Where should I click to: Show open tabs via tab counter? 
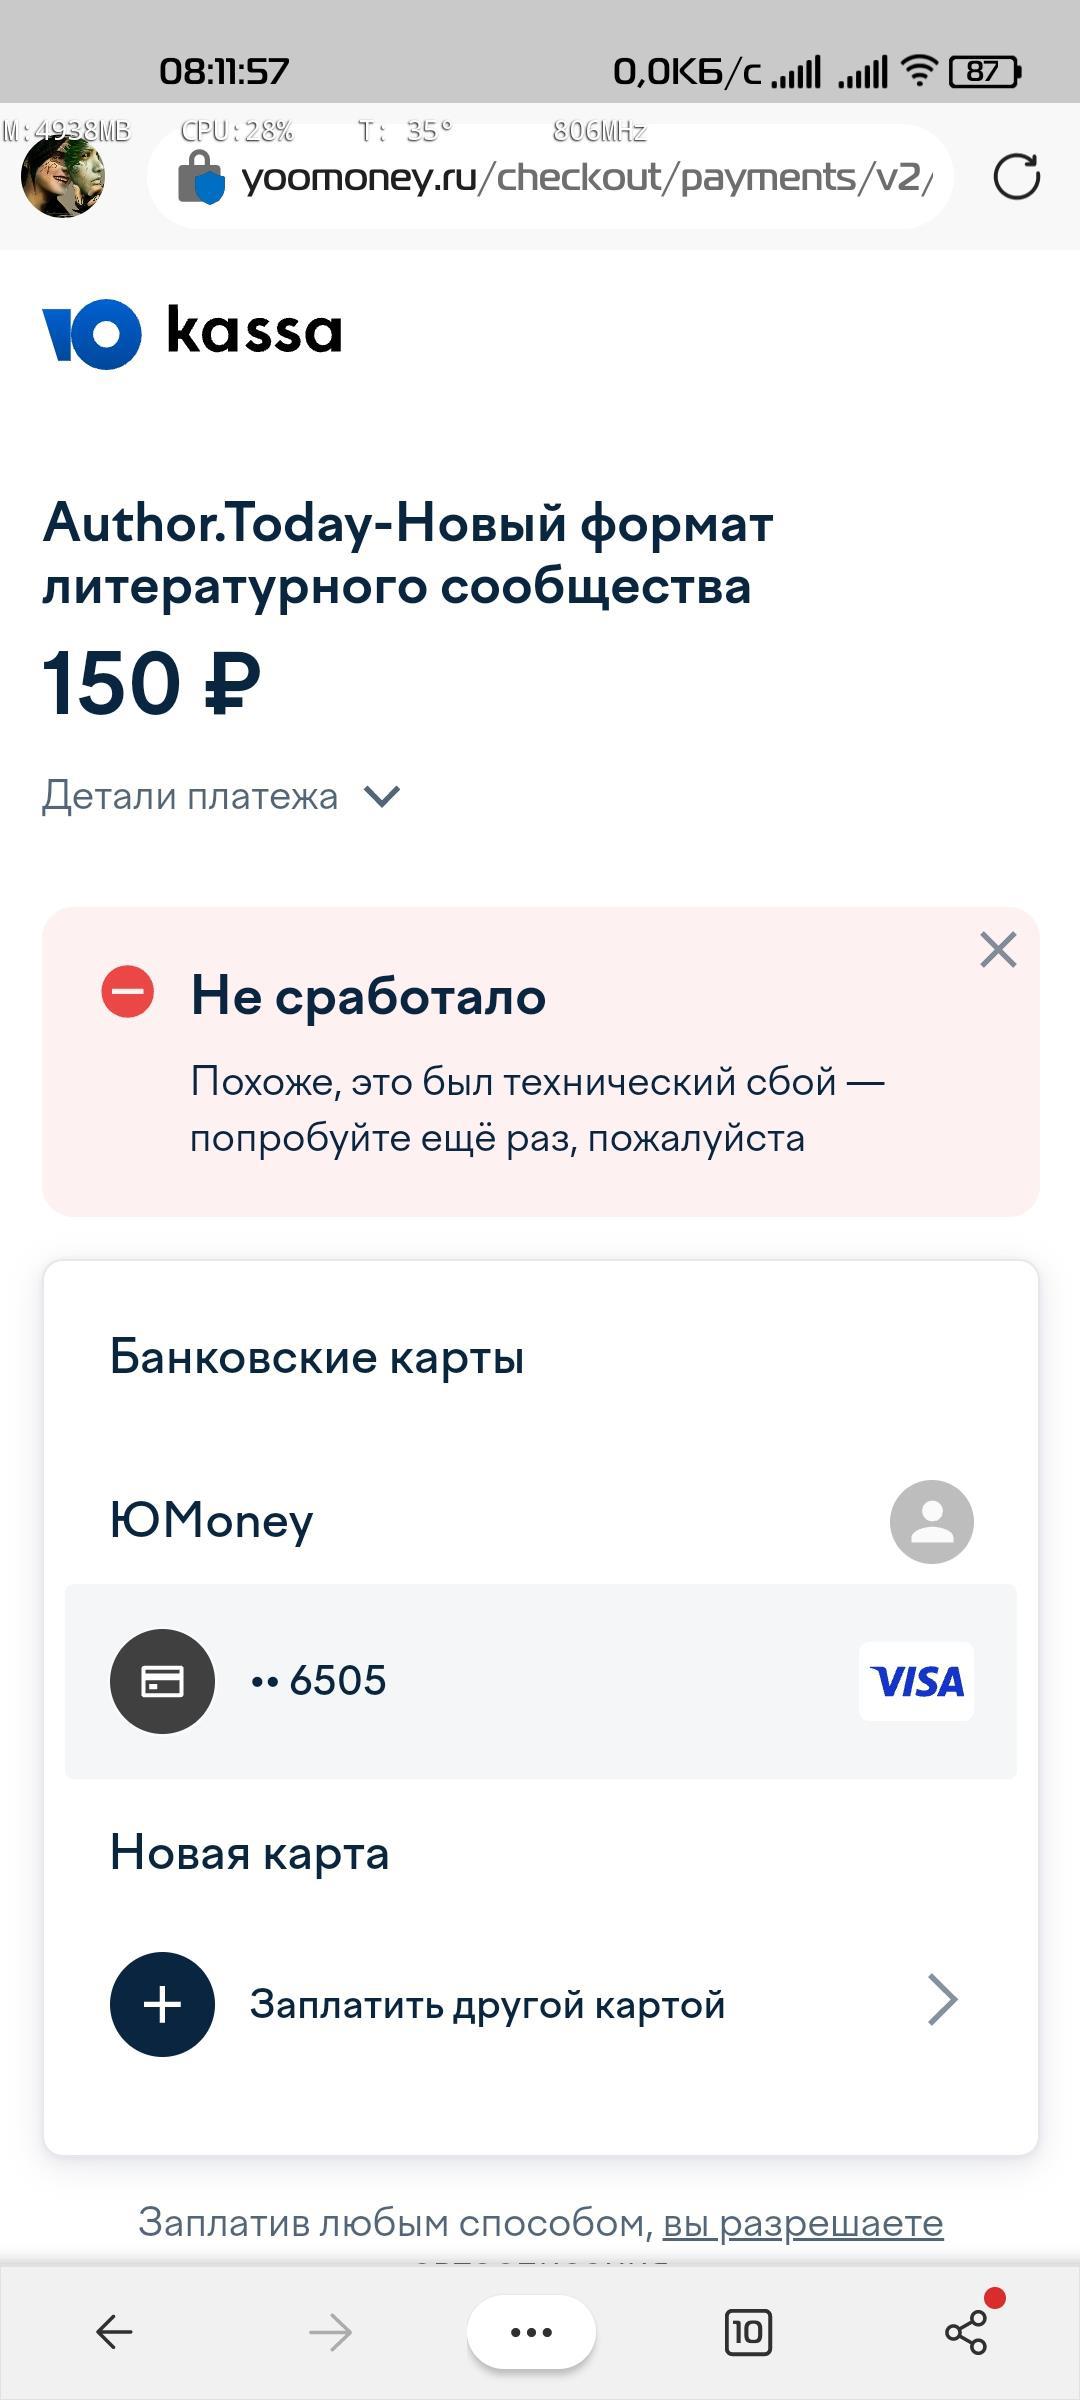coord(748,2332)
